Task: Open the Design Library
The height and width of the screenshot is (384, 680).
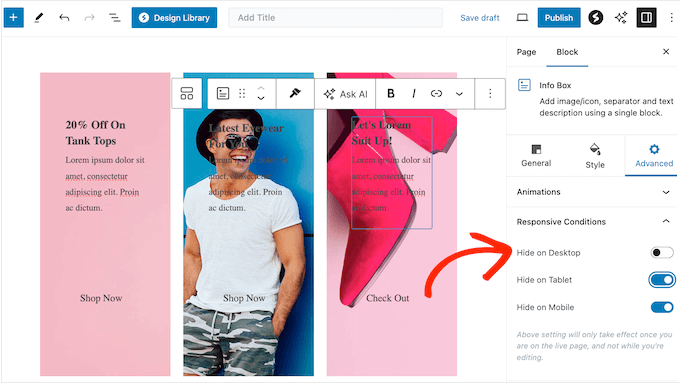Action: [x=174, y=18]
